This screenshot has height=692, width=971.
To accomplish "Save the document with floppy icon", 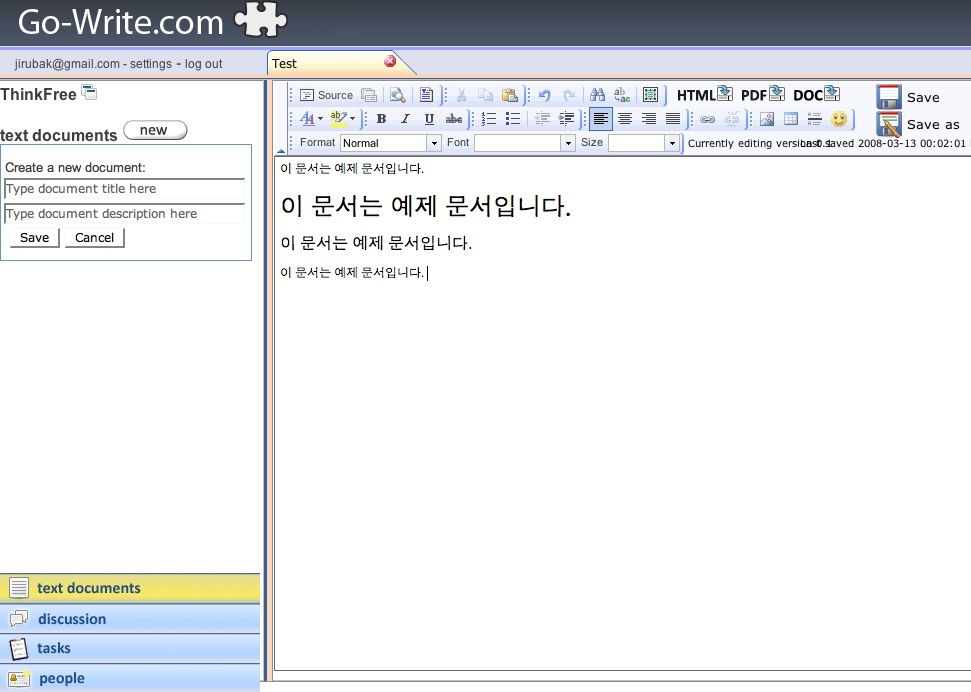I will (x=908, y=97).
